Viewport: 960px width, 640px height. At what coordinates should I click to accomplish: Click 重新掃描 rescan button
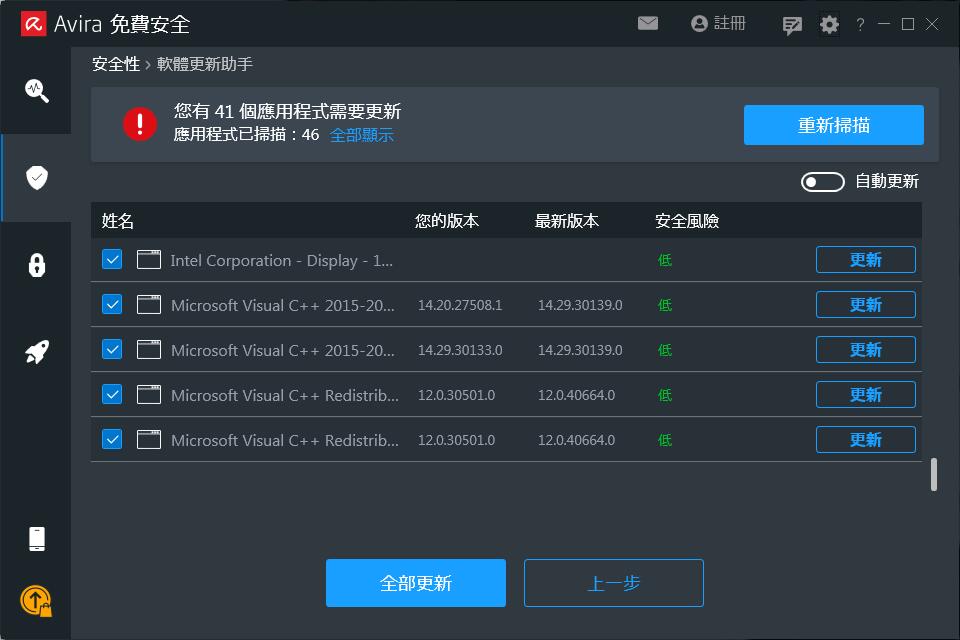833,125
